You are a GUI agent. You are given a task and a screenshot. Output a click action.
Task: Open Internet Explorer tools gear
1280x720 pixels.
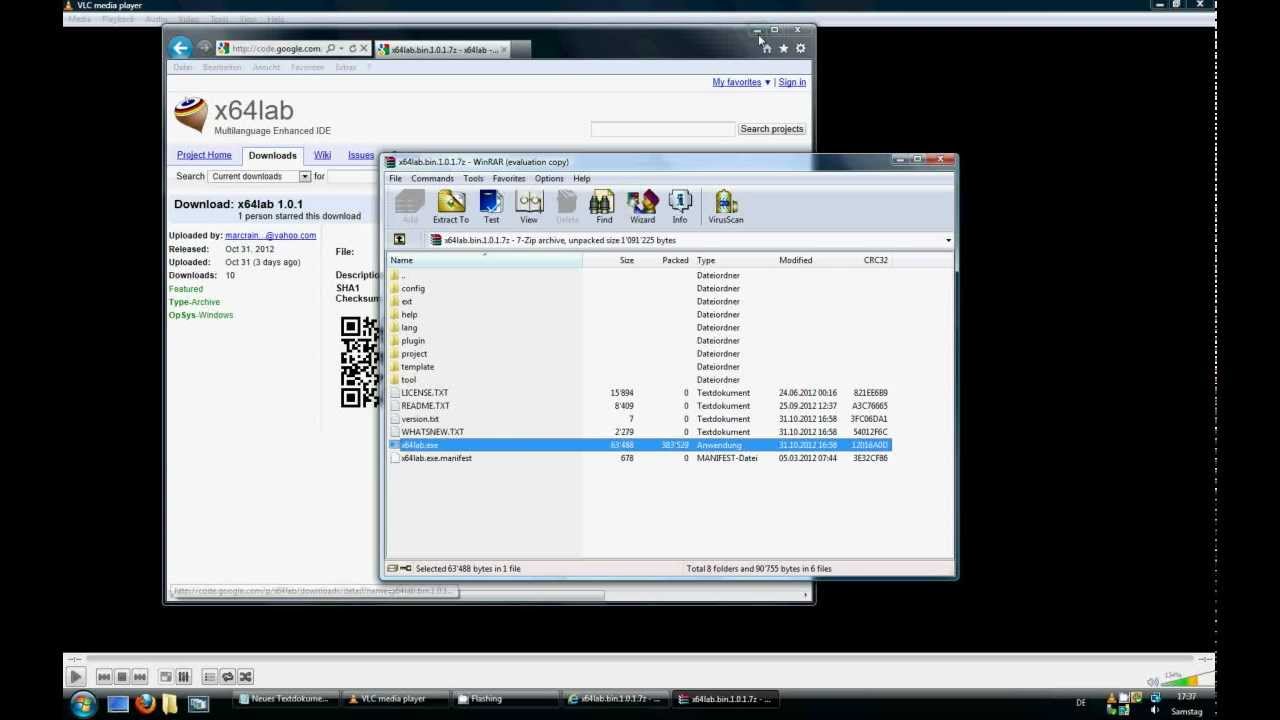[x=800, y=48]
